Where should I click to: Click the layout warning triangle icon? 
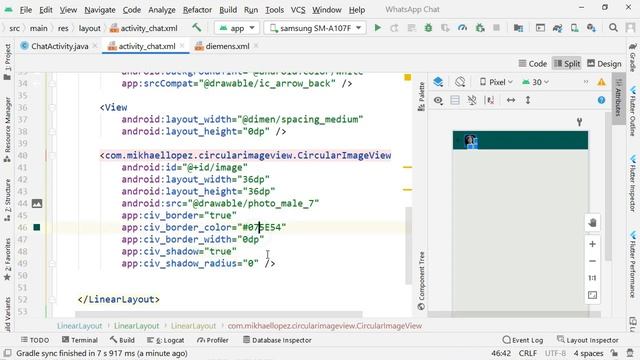tap(602, 82)
